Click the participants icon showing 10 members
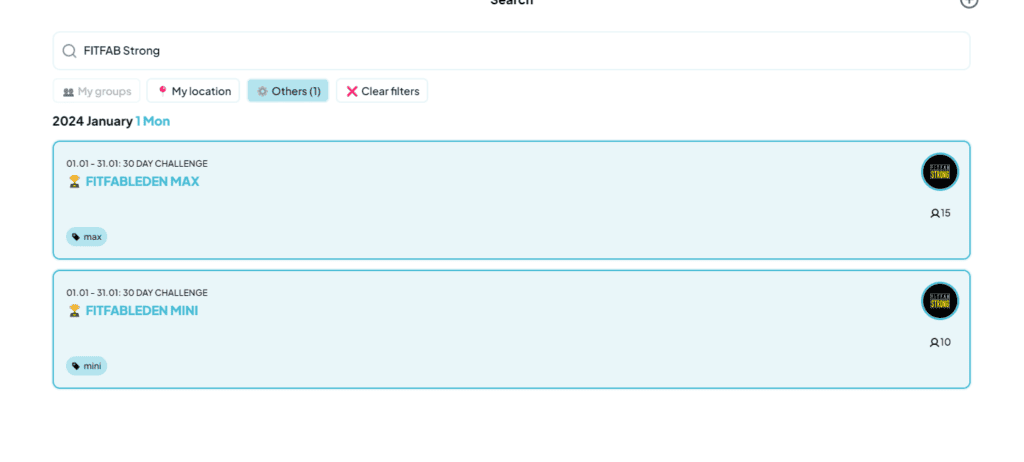The image size is (1024, 462). tap(935, 342)
